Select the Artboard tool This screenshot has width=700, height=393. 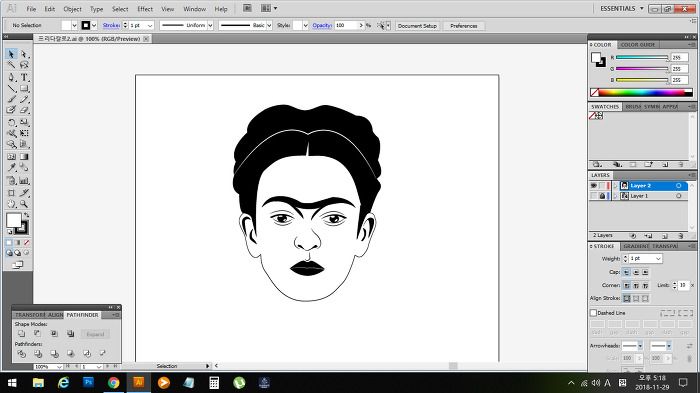(x=11, y=193)
